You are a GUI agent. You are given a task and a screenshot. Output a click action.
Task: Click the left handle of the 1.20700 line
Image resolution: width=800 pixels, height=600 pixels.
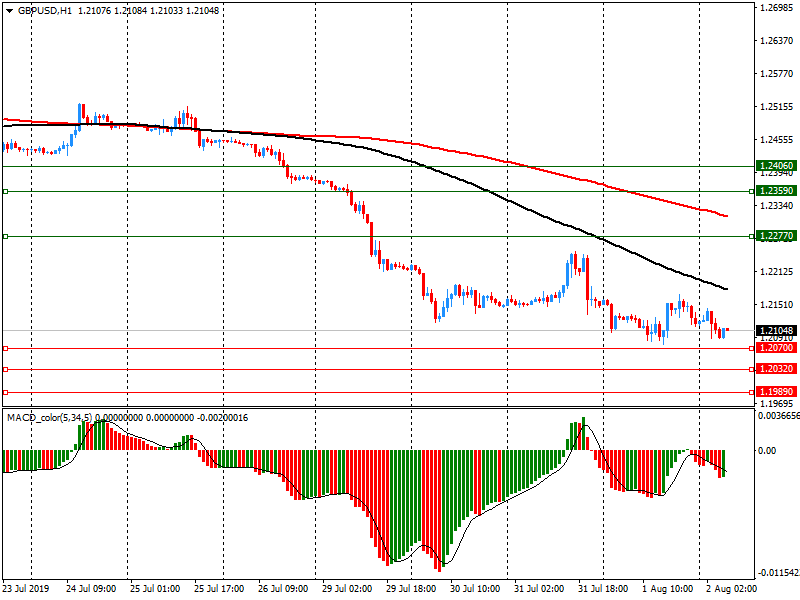click(6, 348)
